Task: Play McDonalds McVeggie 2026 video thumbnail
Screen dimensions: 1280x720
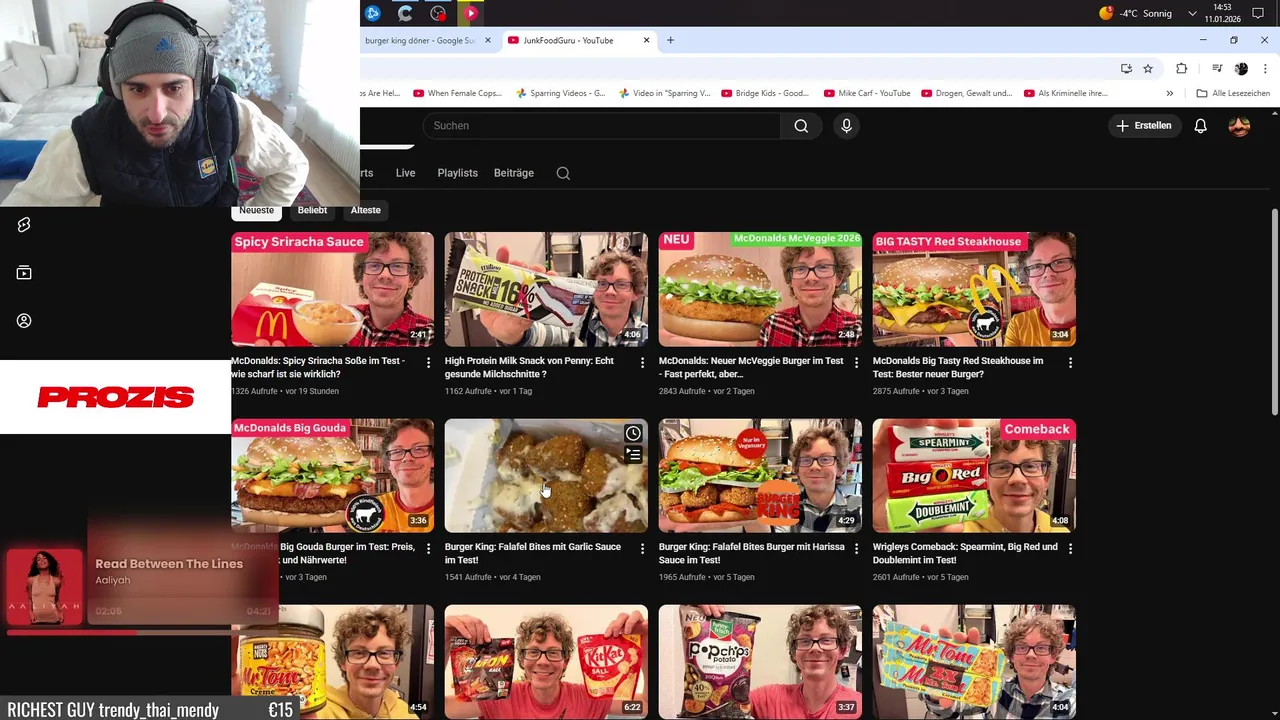Action: 760,289
